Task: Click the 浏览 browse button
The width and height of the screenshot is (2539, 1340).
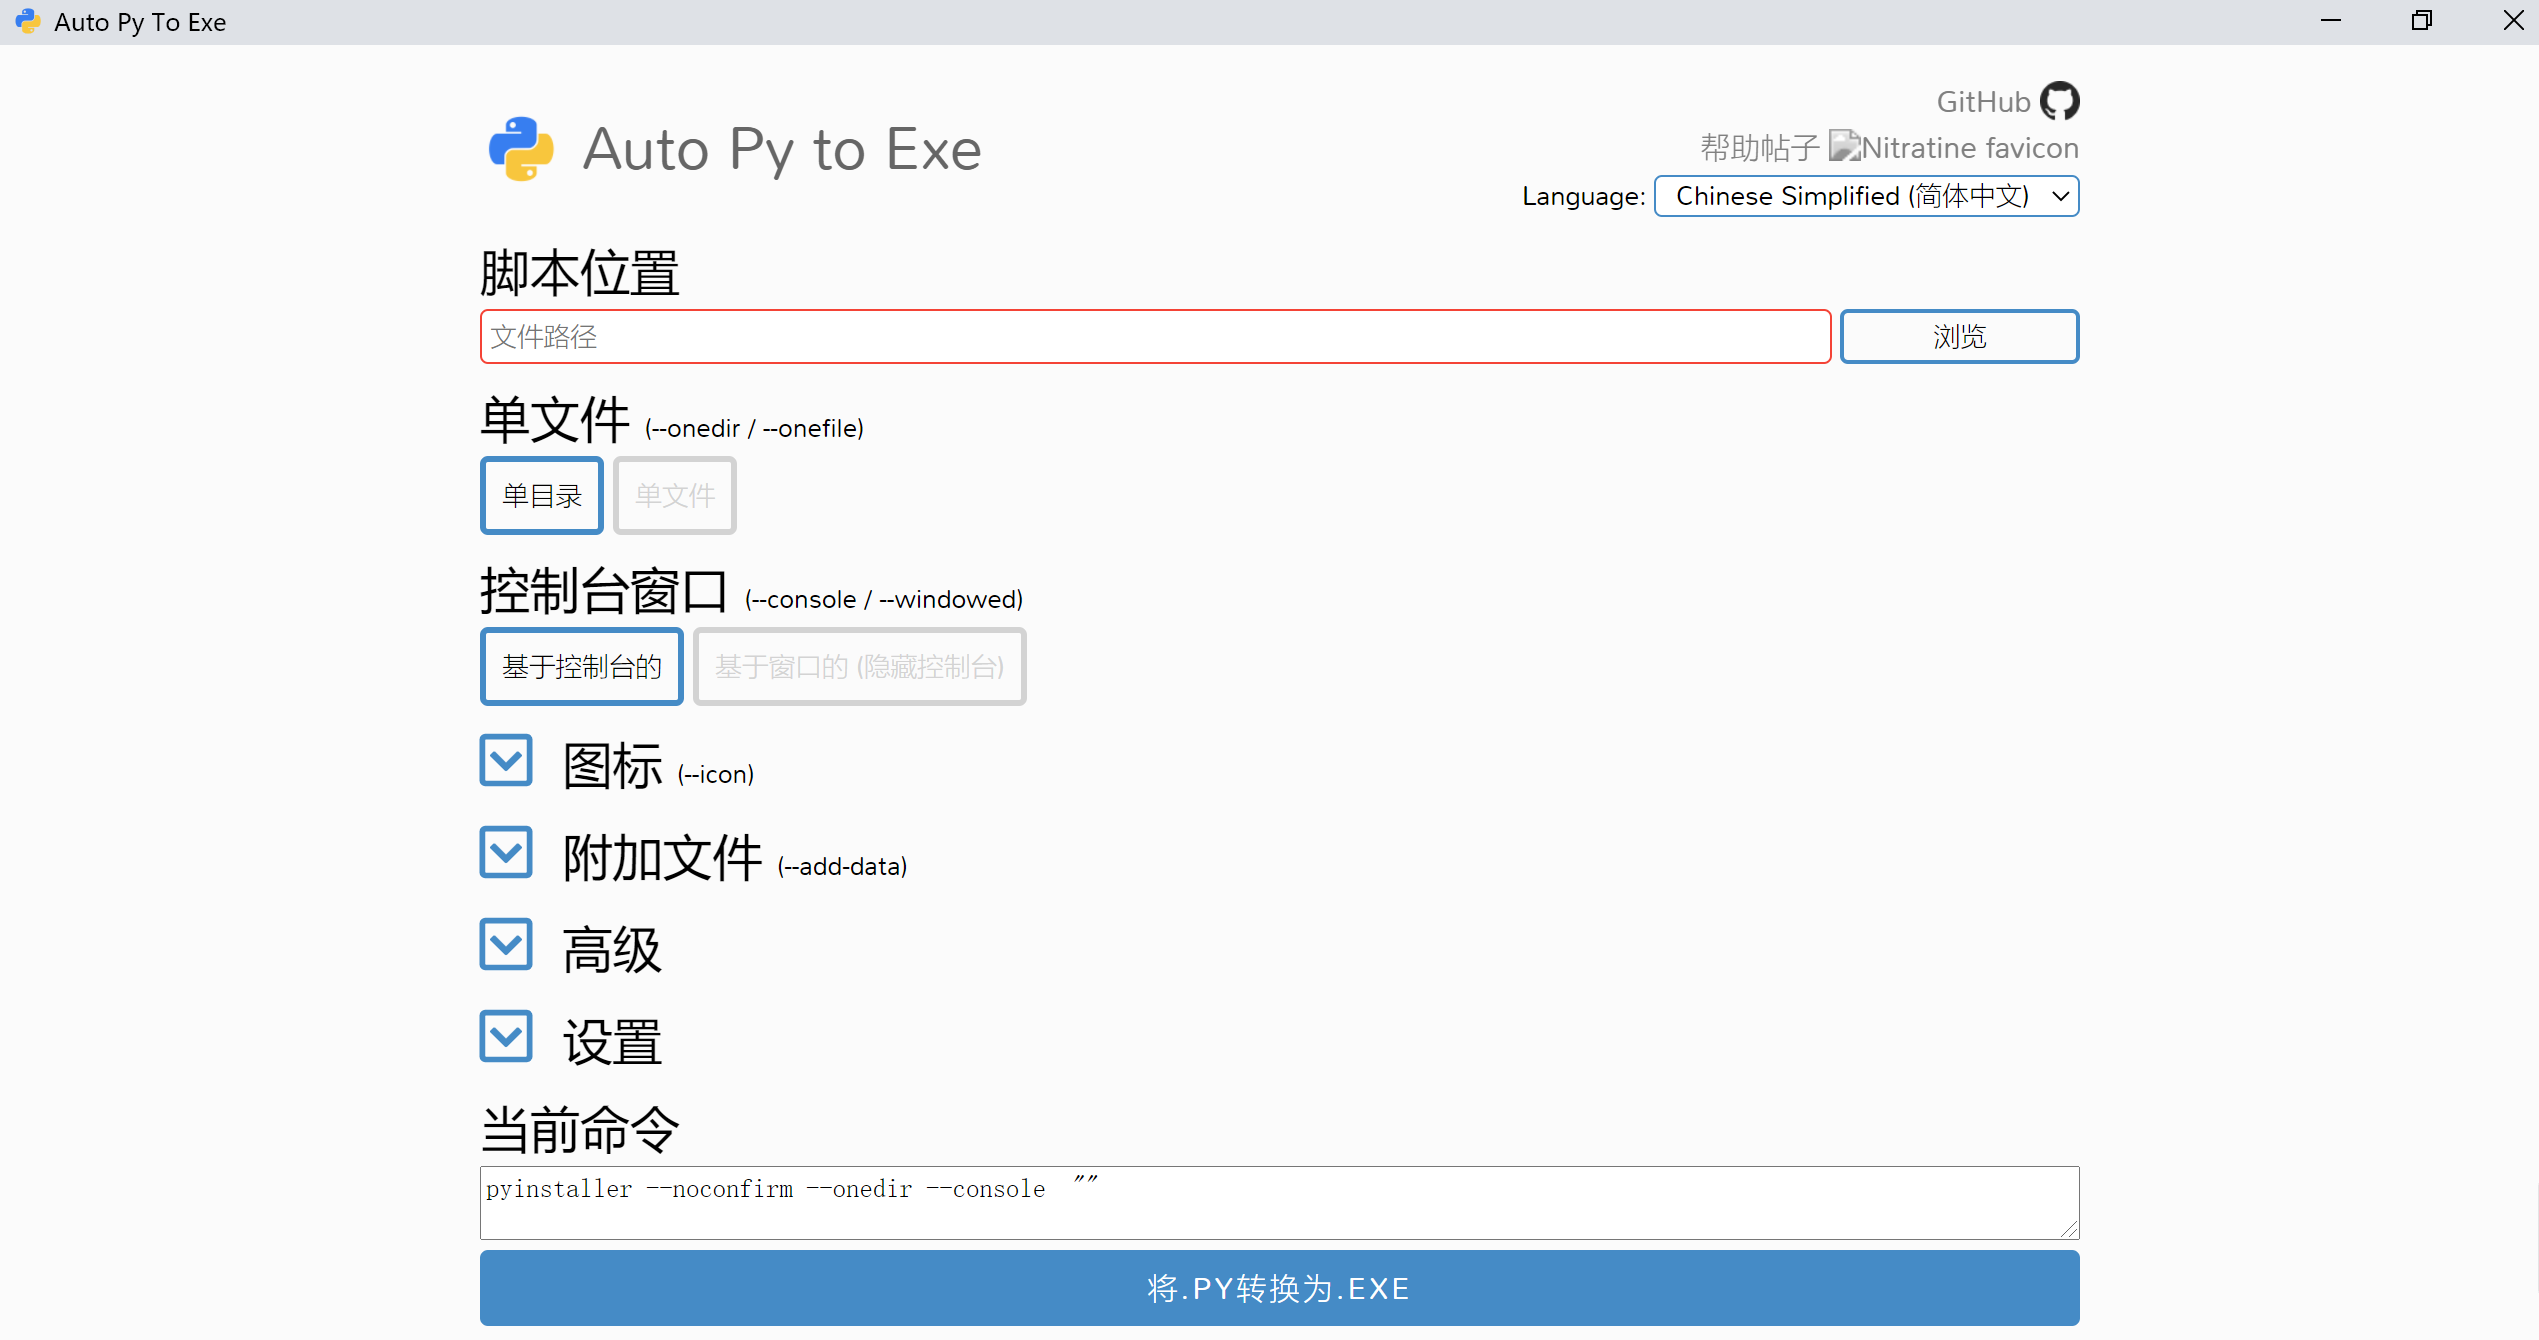Action: point(1958,336)
